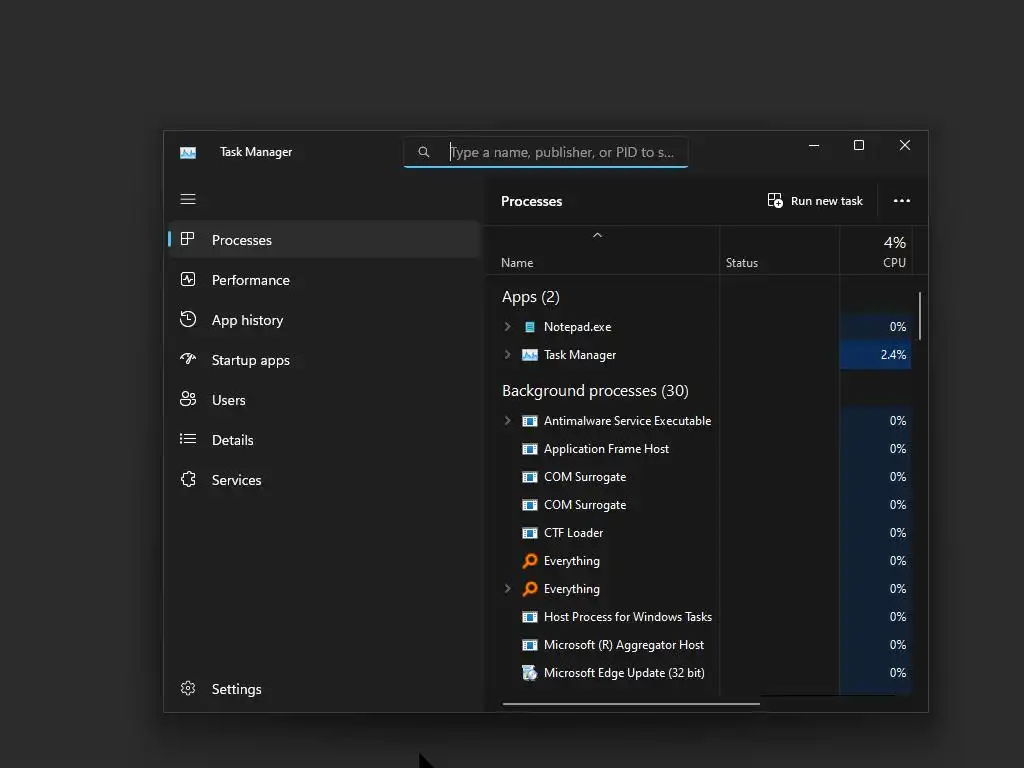This screenshot has height=768, width=1024.
Task: Expand the second Everything process group
Action: click(x=507, y=588)
